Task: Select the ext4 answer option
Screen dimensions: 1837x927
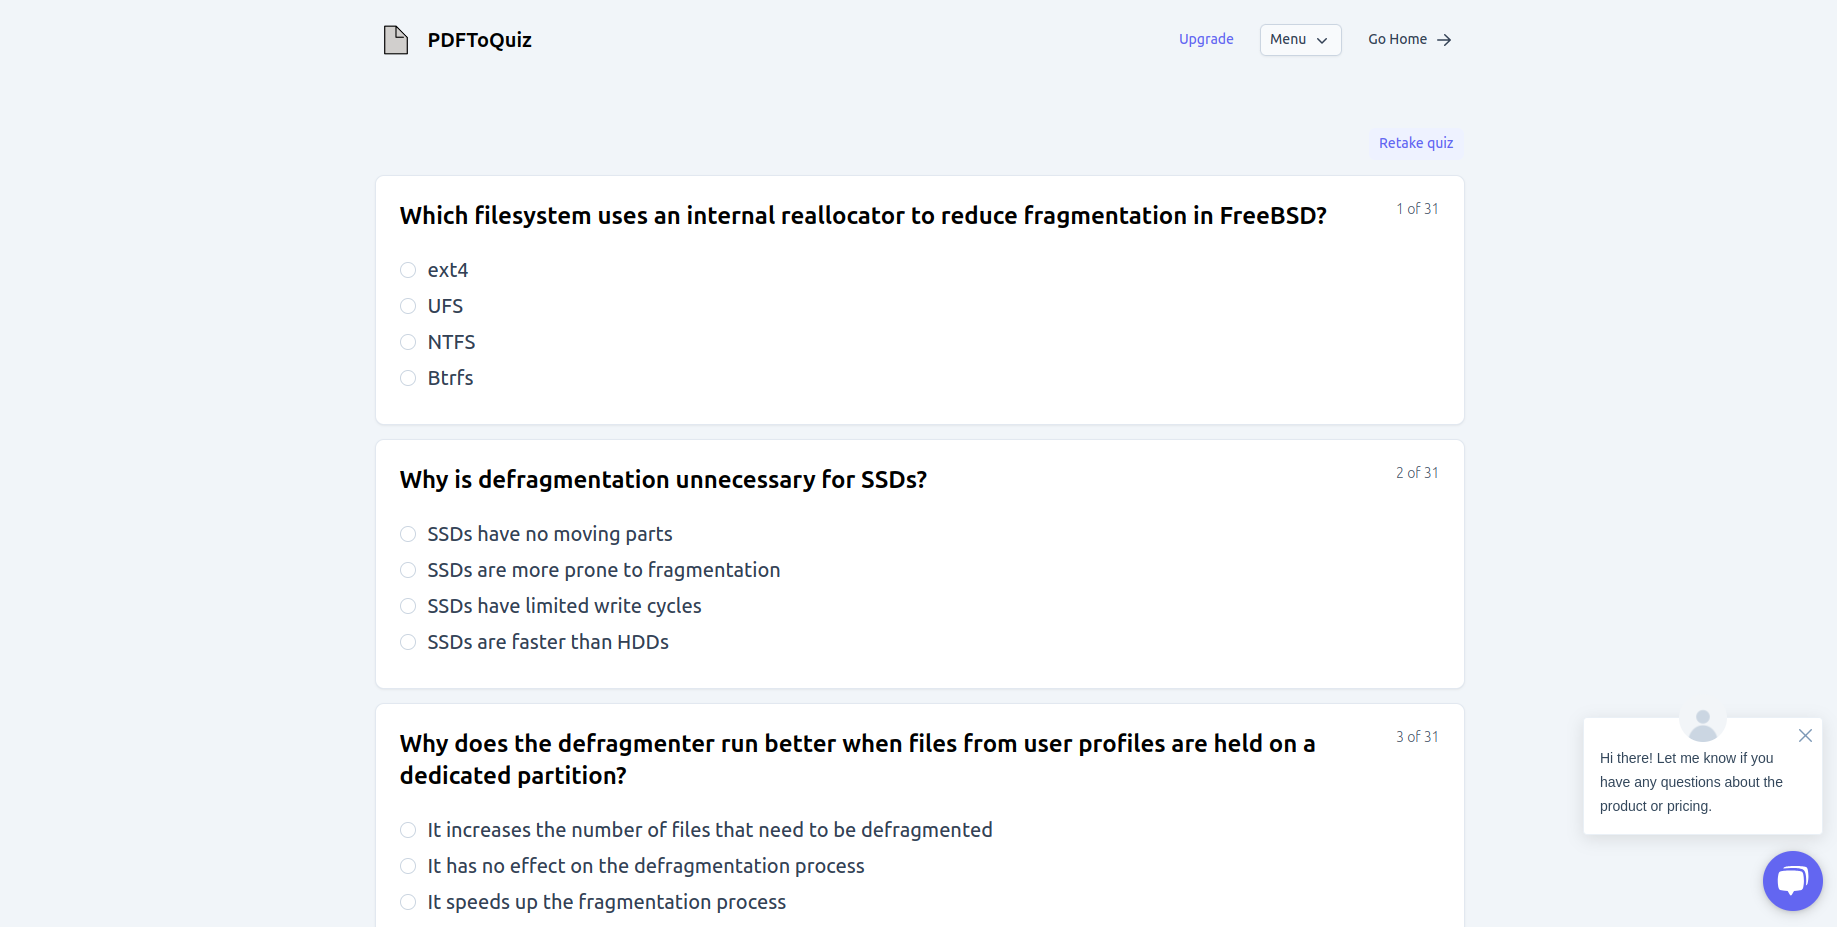Action: (408, 270)
